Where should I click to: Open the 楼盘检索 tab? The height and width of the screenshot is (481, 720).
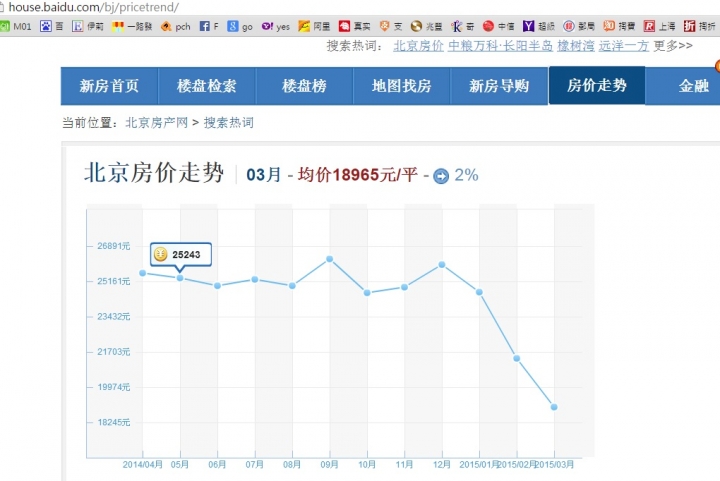coord(207,86)
